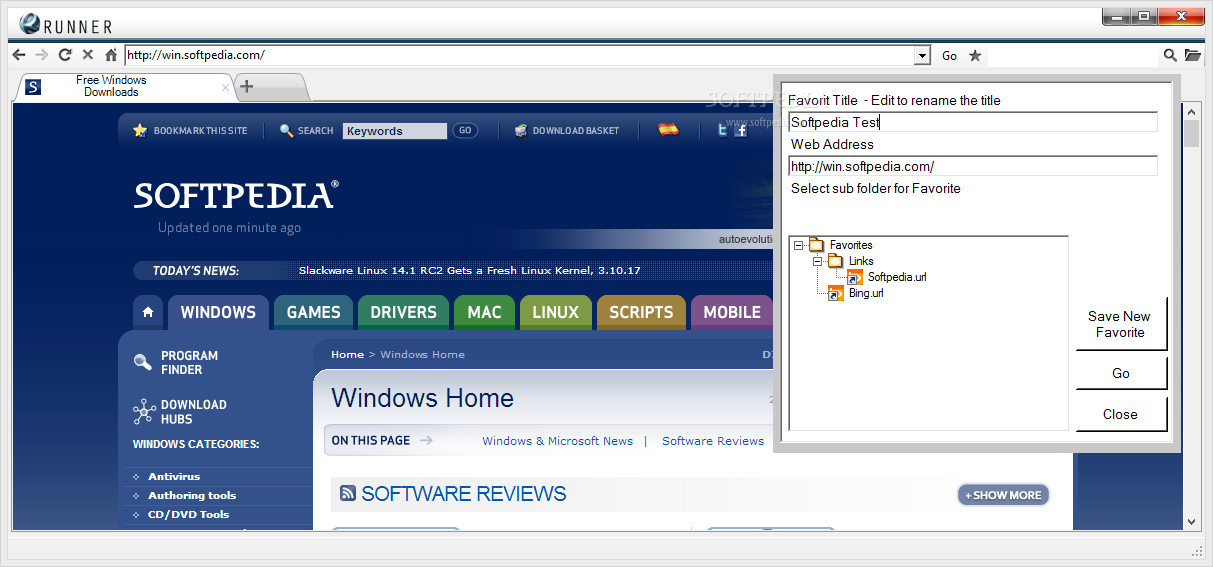The width and height of the screenshot is (1213, 567).
Task: Open the MAC category tab
Action: 484,312
